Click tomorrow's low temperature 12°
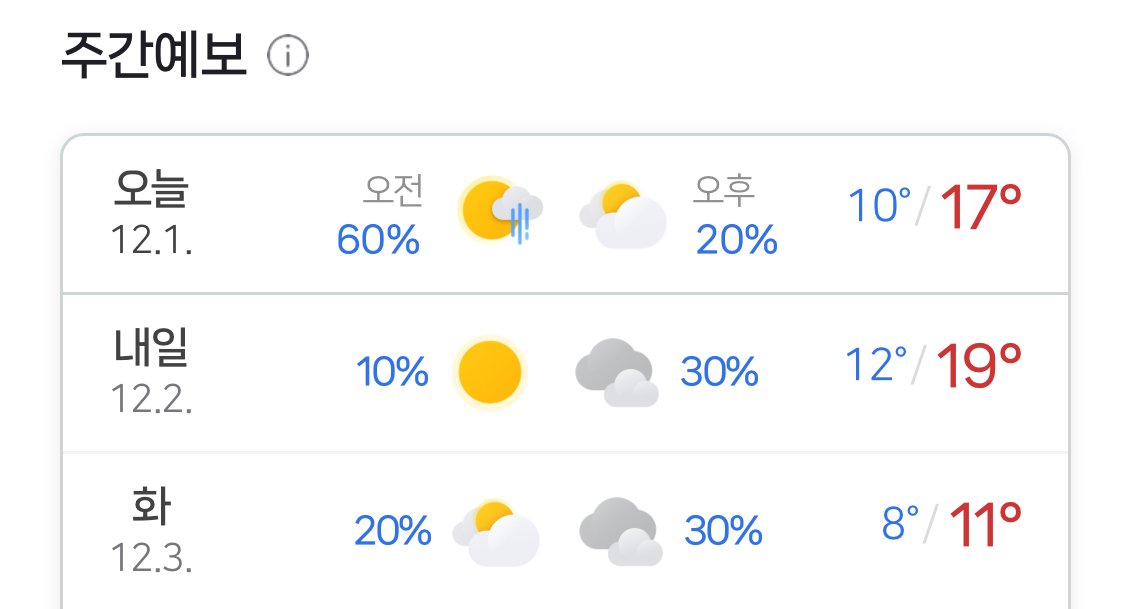Image resolution: width=1125 pixels, height=609 pixels. click(x=877, y=364)
